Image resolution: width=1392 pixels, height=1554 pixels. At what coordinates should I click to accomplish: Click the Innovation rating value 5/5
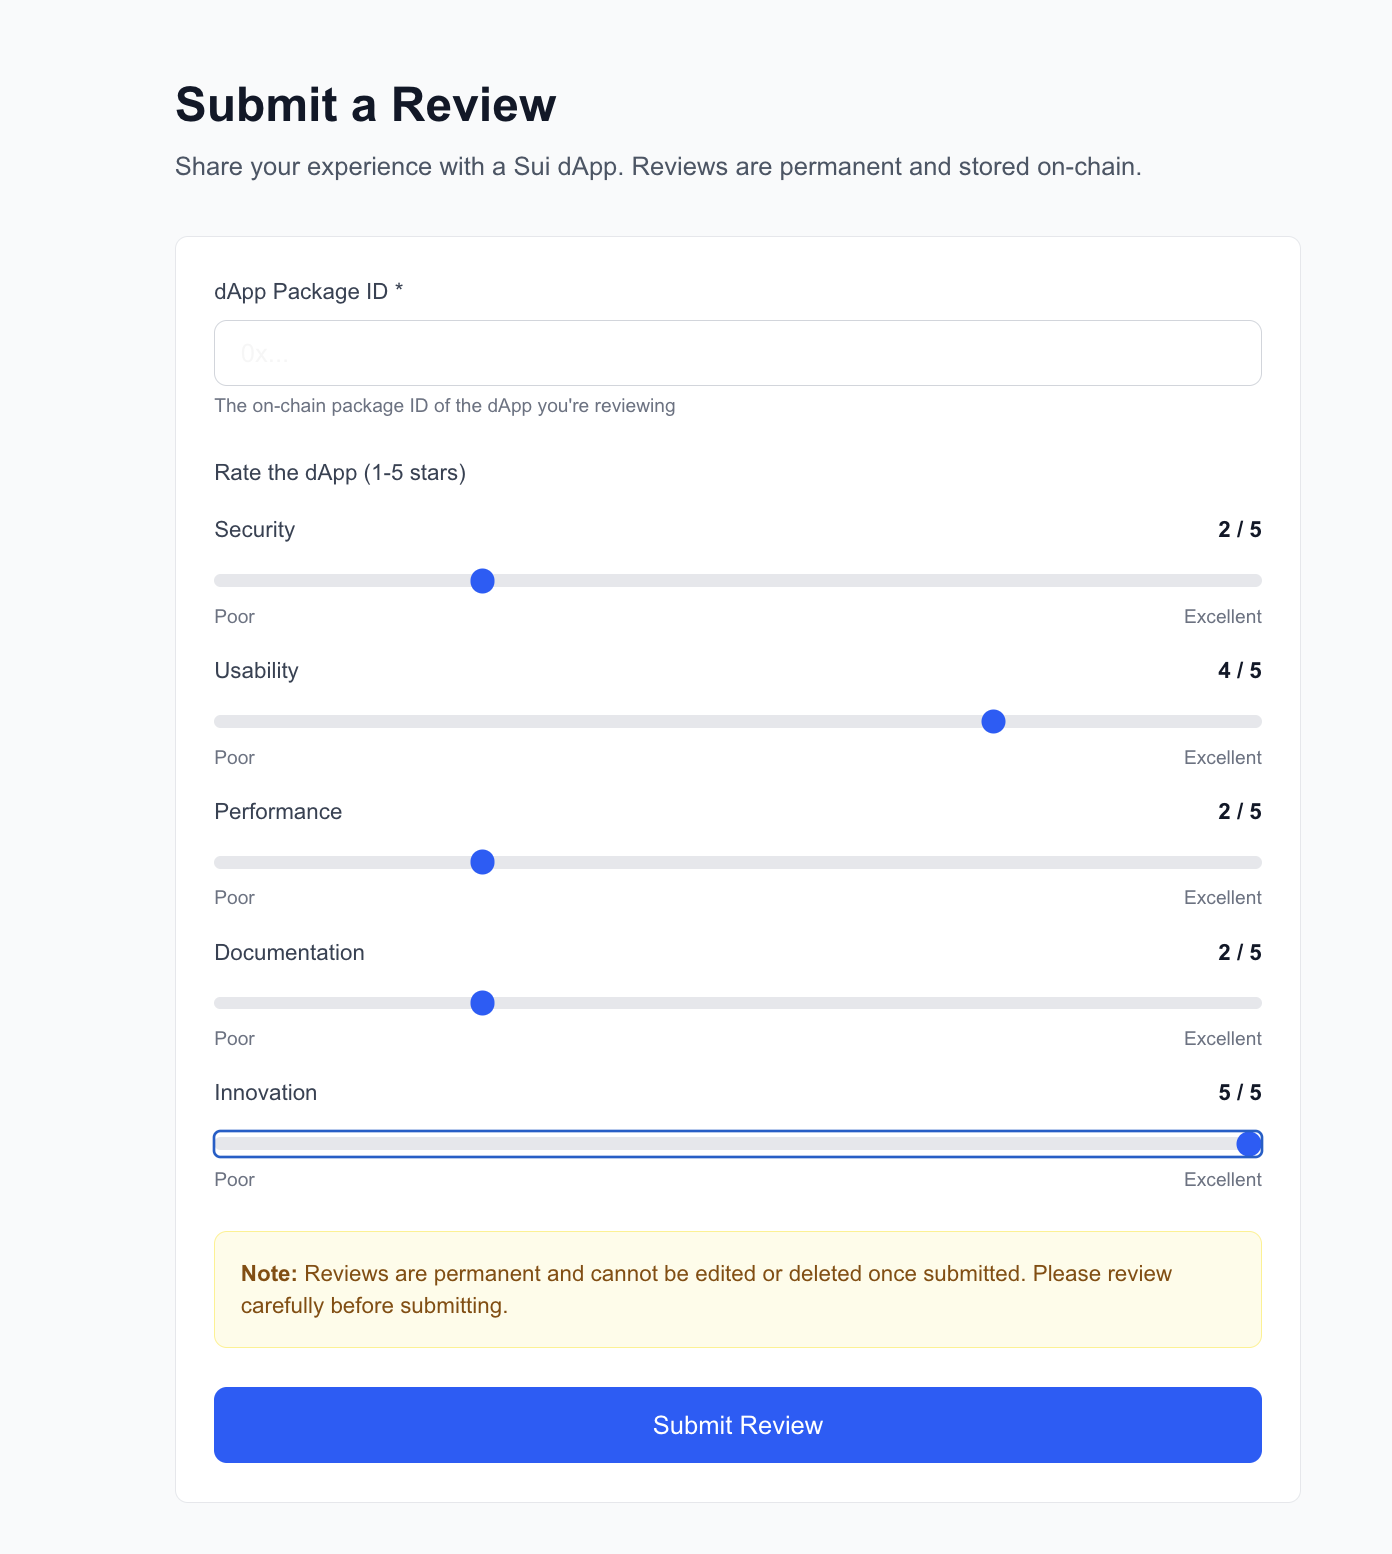1238,1092
